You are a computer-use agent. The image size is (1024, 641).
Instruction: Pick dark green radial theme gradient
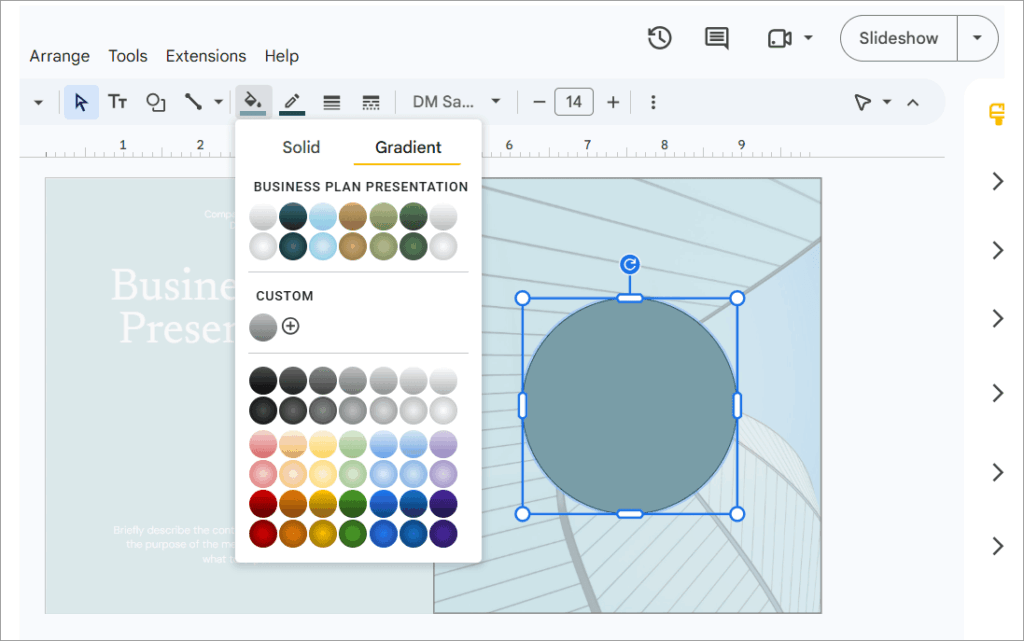(413, 247)
